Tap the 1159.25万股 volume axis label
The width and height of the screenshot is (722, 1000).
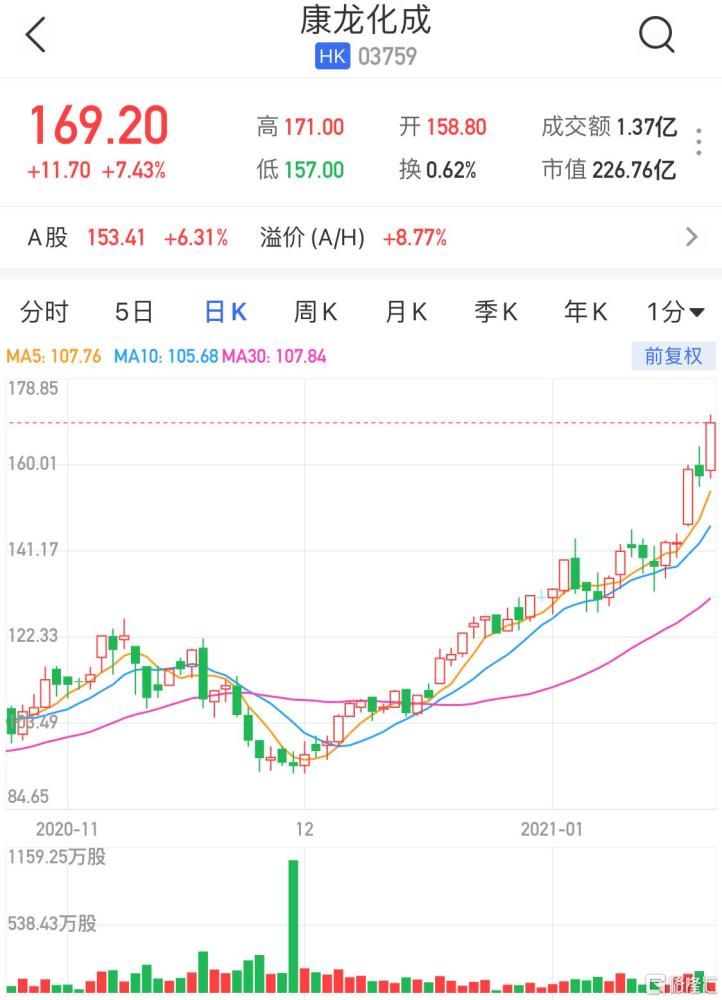click(57, 857)
